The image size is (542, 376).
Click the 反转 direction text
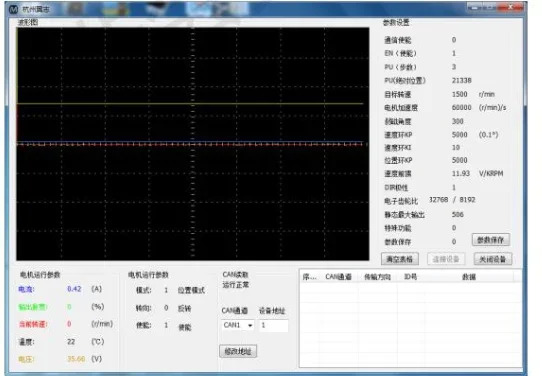point(185,308)
